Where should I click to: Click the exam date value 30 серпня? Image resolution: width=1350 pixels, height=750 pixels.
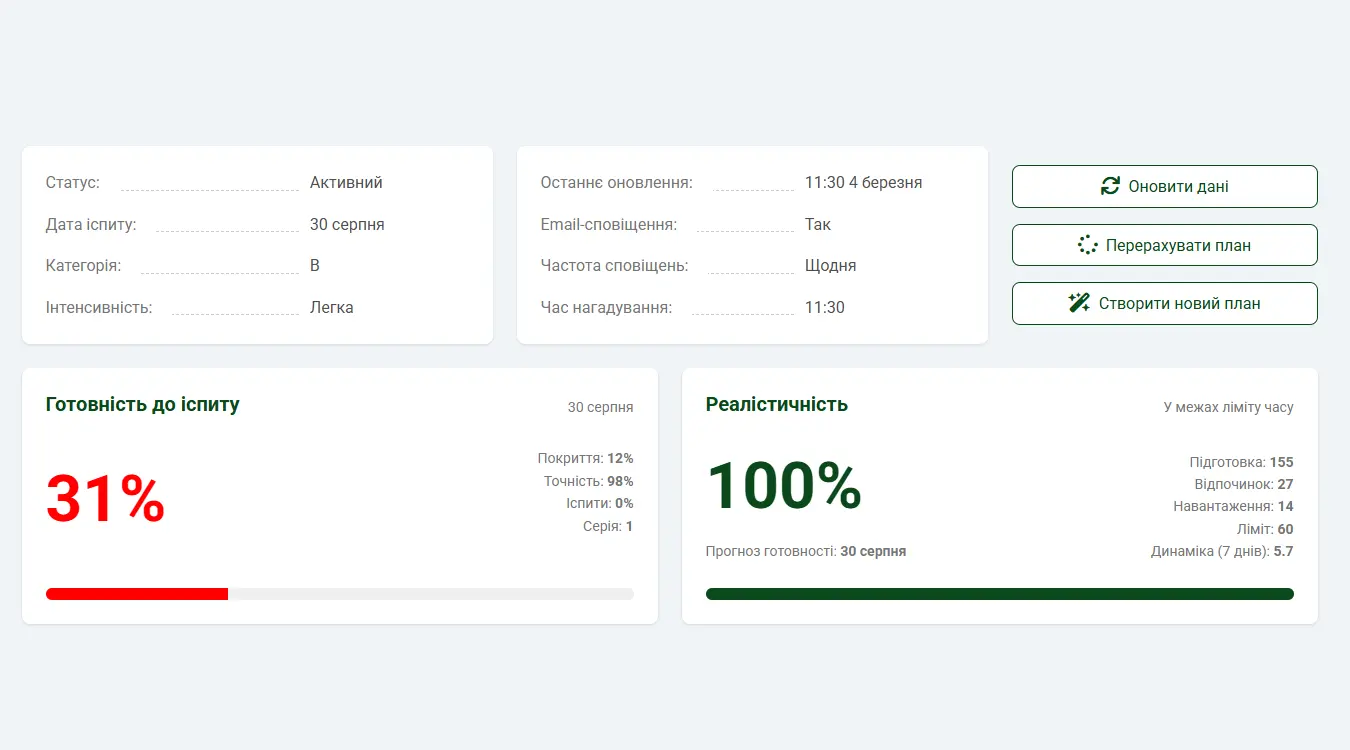click(347, 225)
